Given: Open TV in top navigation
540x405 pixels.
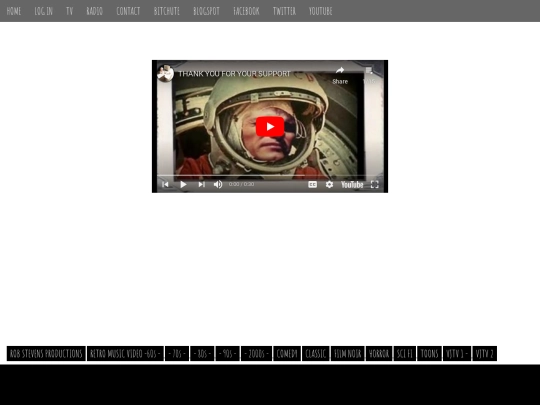Looking at the screenshot, I should pos(70,11).
